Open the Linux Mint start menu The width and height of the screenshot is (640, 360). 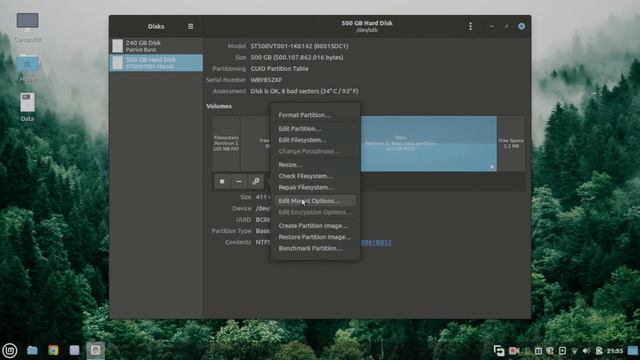click(10, 350)
